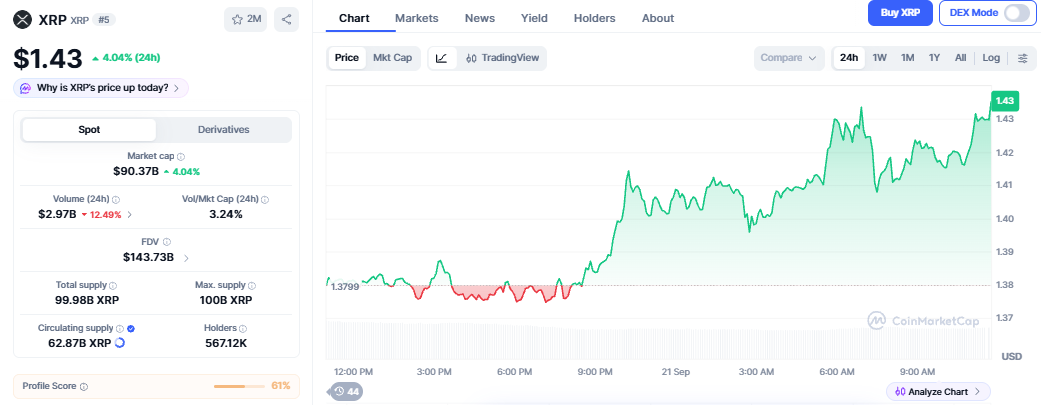The image size is (1041, 405).
Task: Select the Spot segment
Action: [89, 129]
